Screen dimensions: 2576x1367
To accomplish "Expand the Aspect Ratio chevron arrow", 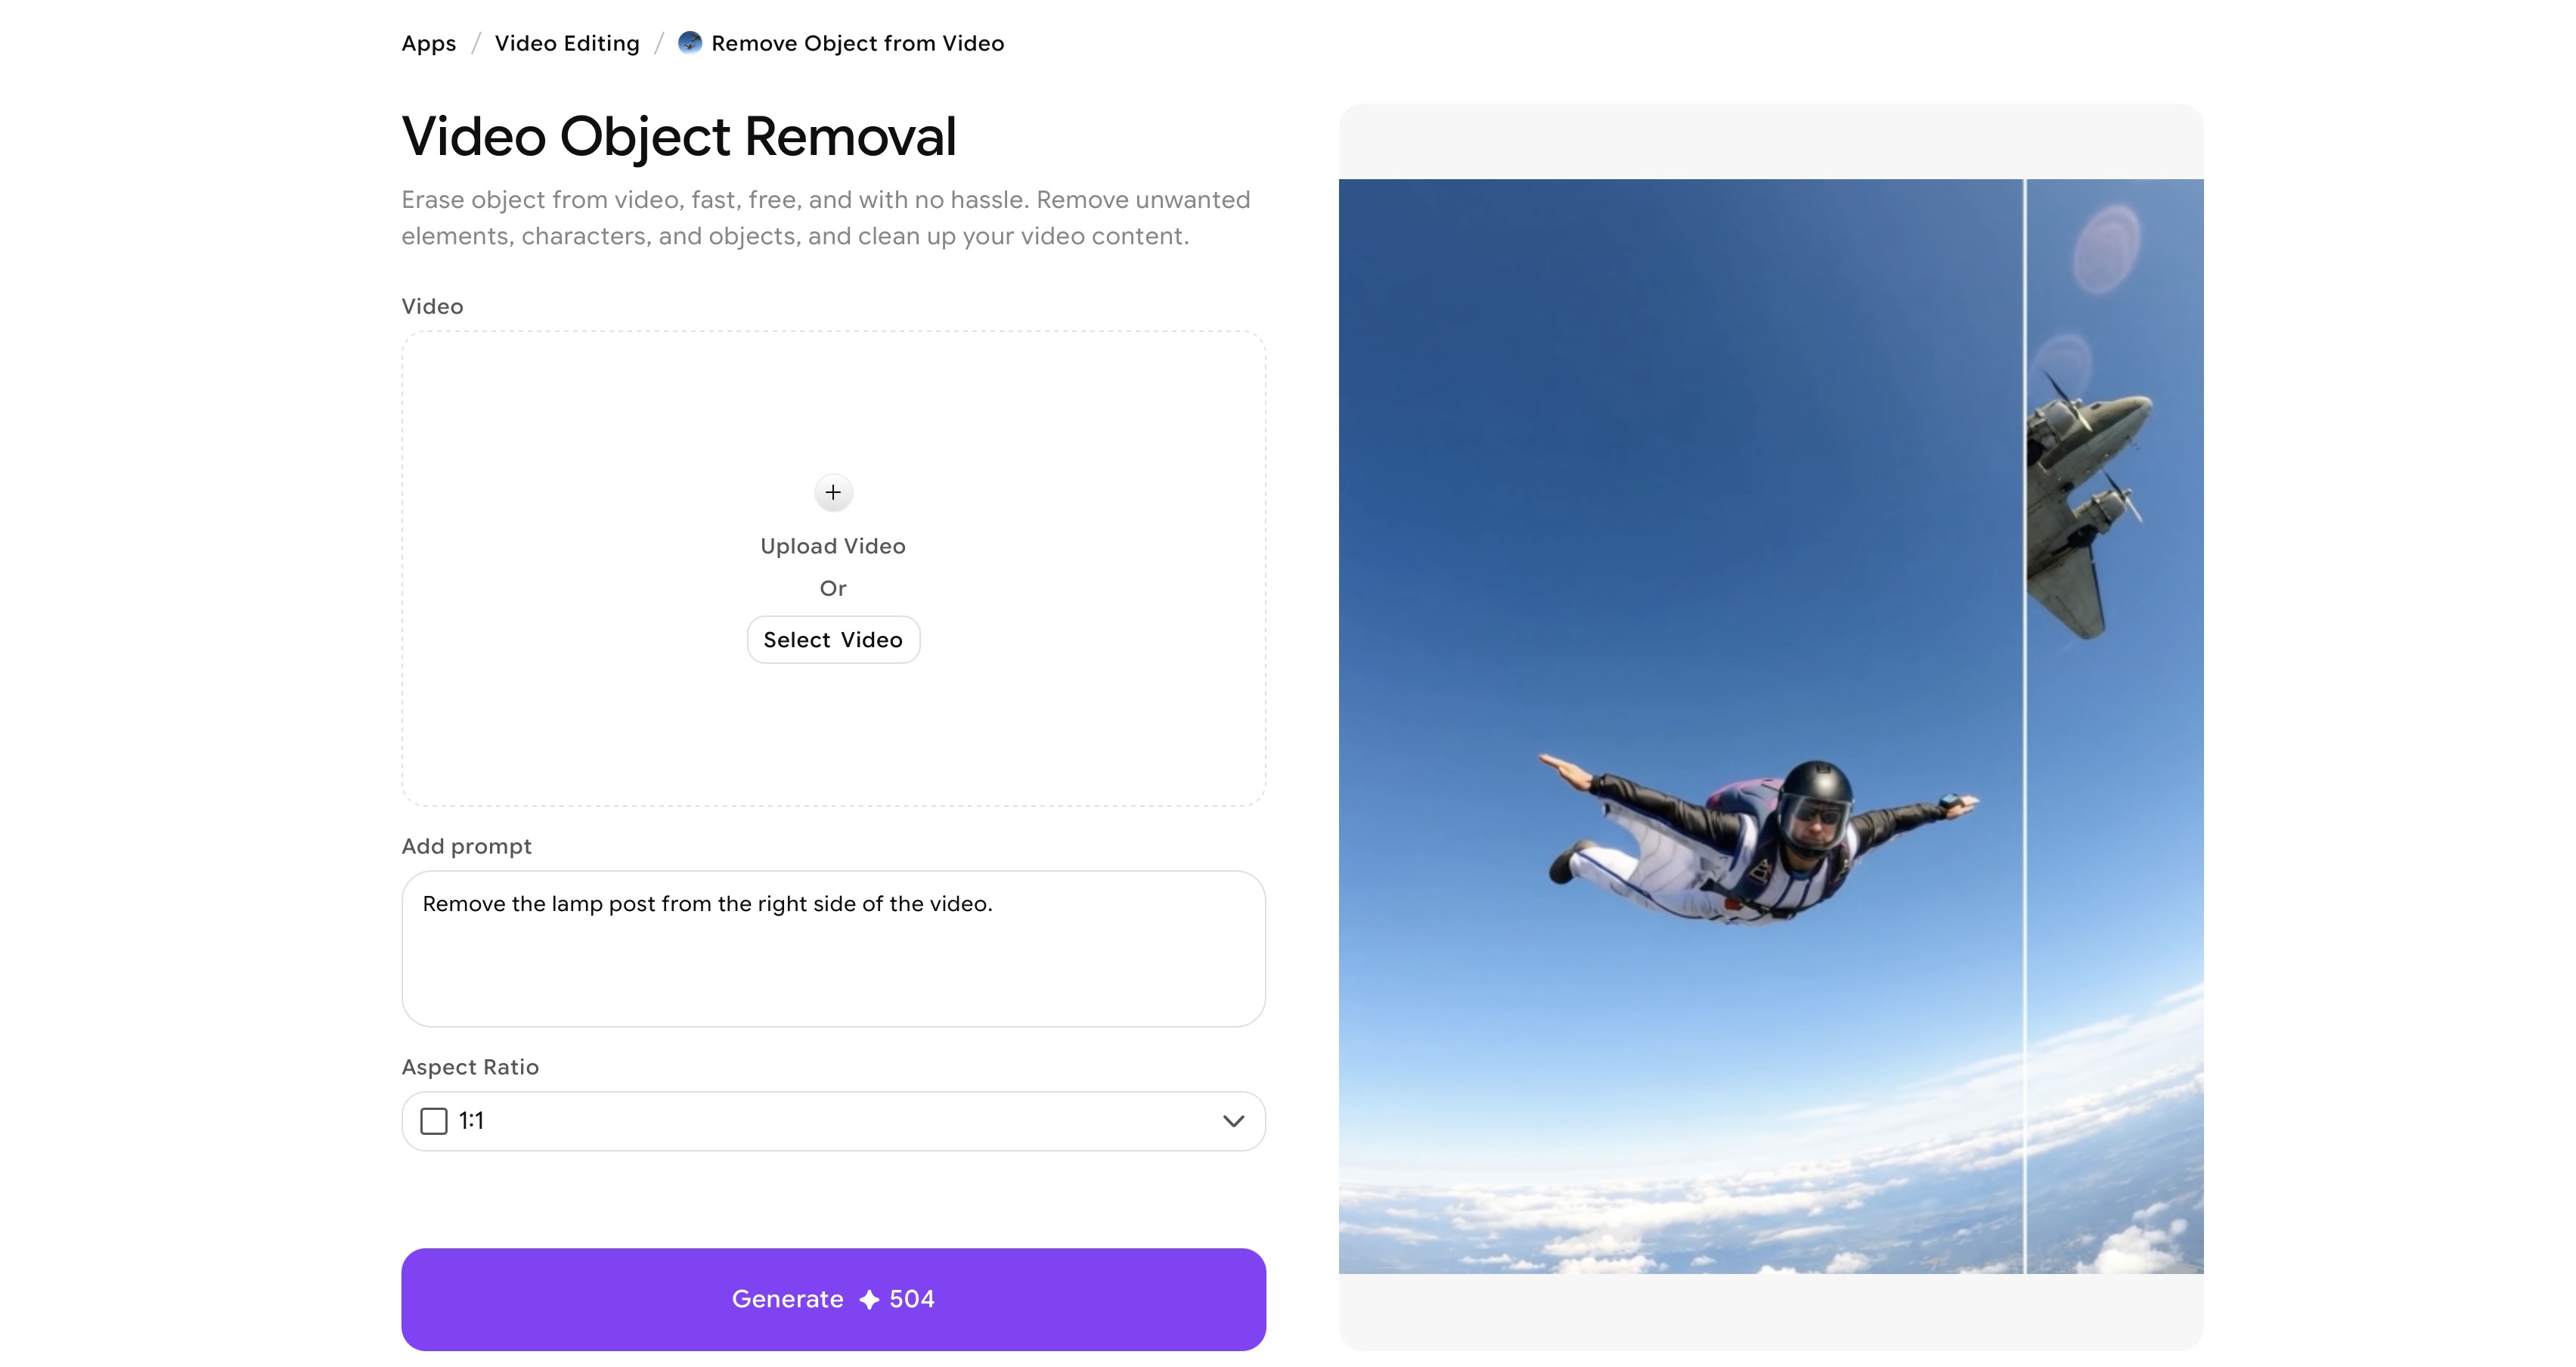I will pyautogui.click(x=1233, y=1121).
